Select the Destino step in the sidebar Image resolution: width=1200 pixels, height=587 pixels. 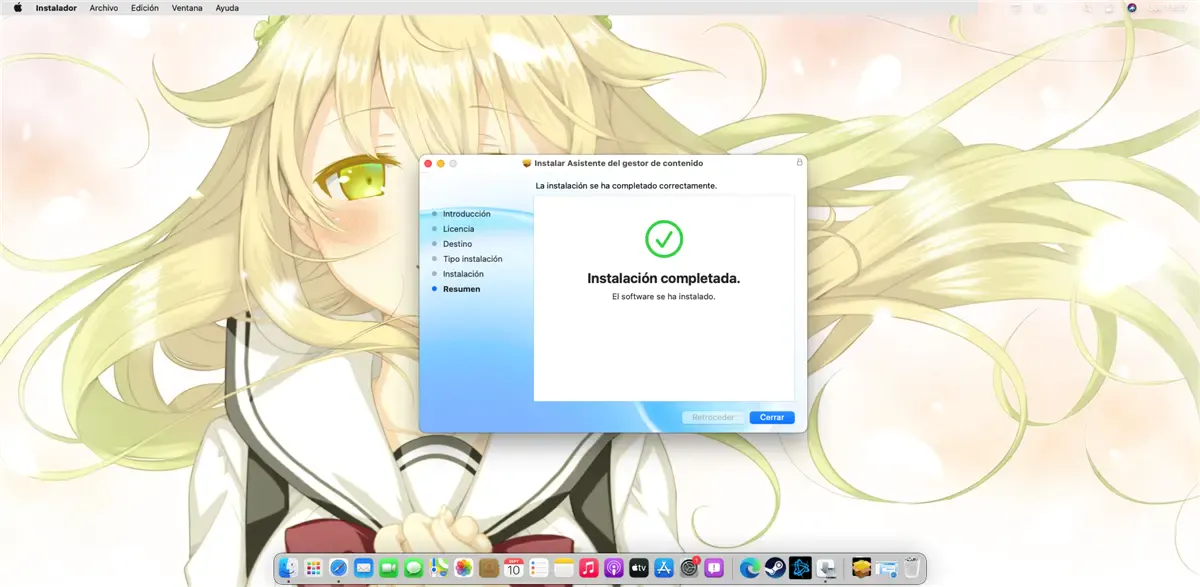(x=458, y=244)
